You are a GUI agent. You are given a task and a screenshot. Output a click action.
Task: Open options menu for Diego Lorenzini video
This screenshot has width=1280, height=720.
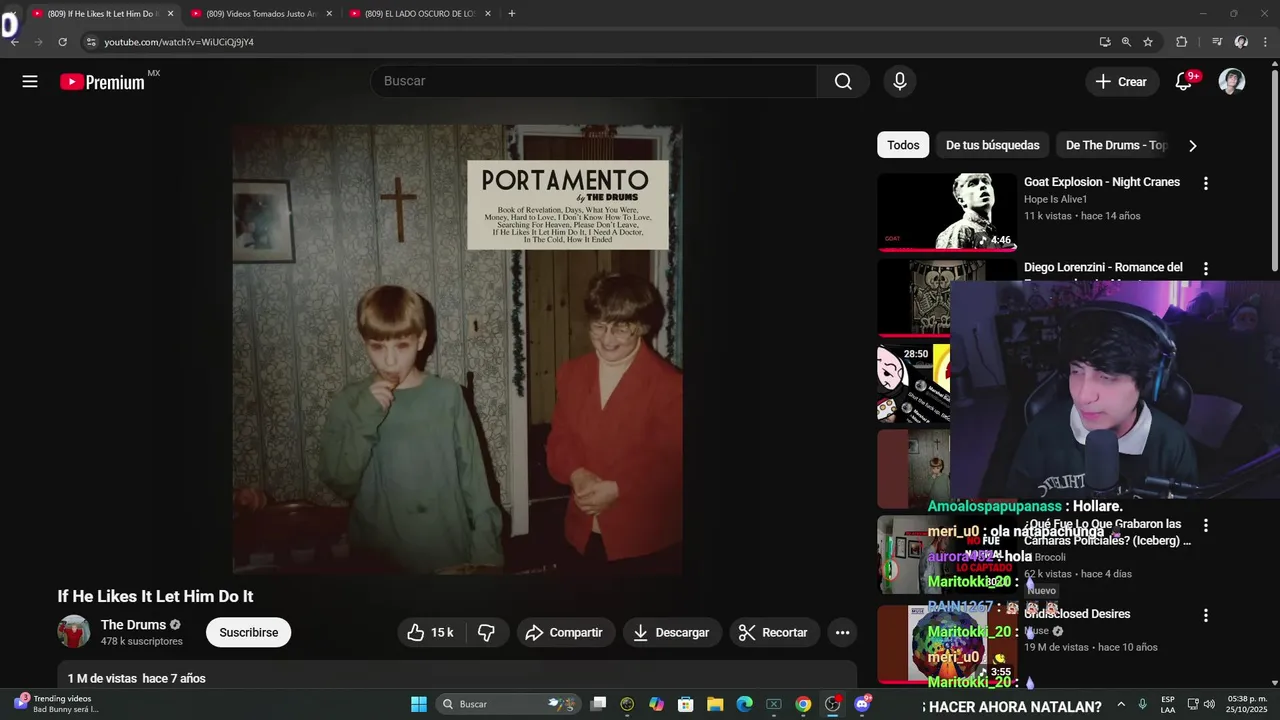[1206, 268]
